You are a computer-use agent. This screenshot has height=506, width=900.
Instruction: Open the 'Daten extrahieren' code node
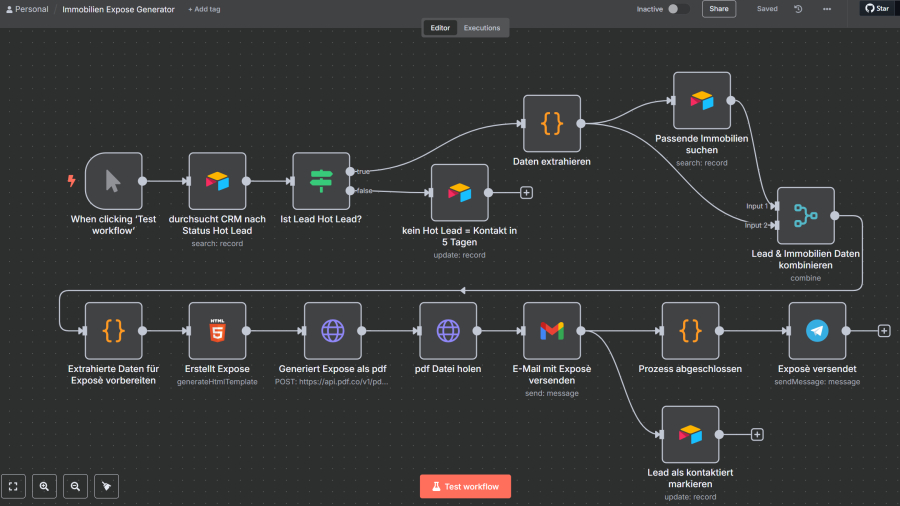pyautogui.click(x=552, y=124)
